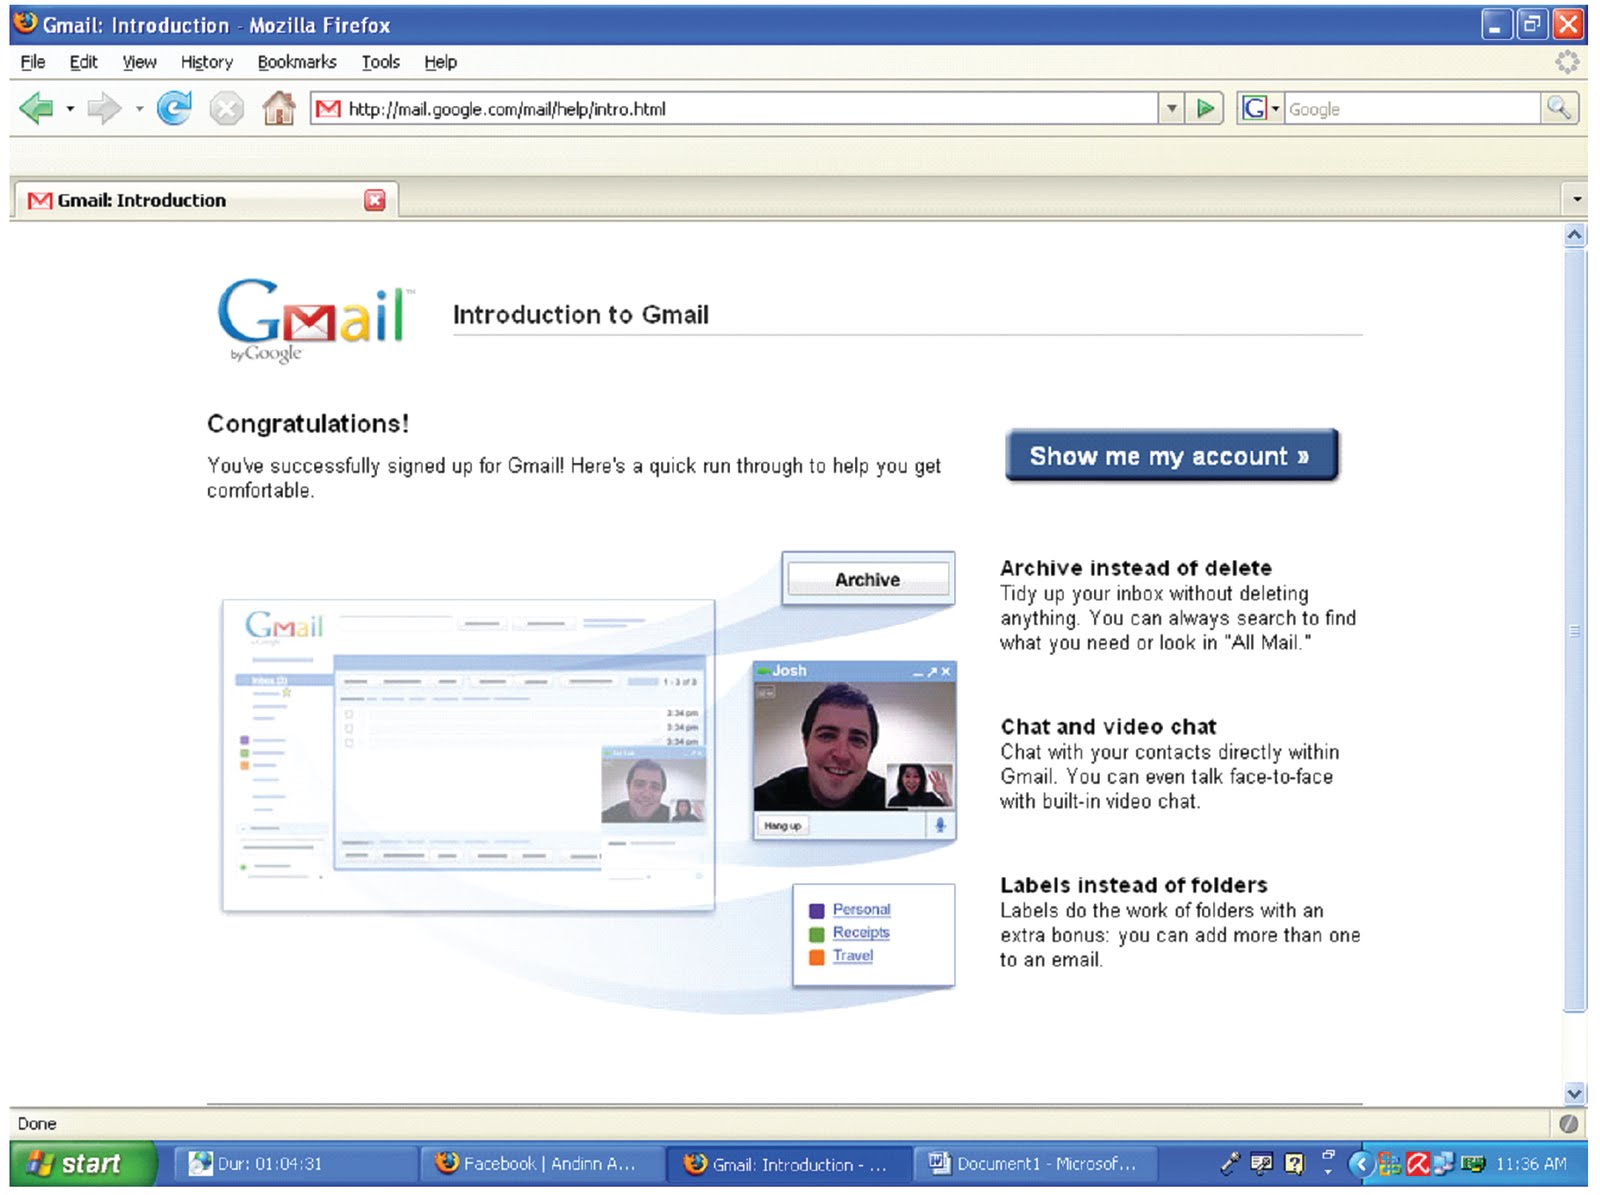Click the search magnifier icon
The width and height of the screenshot is (1600, 1195).
point(1559,107)
